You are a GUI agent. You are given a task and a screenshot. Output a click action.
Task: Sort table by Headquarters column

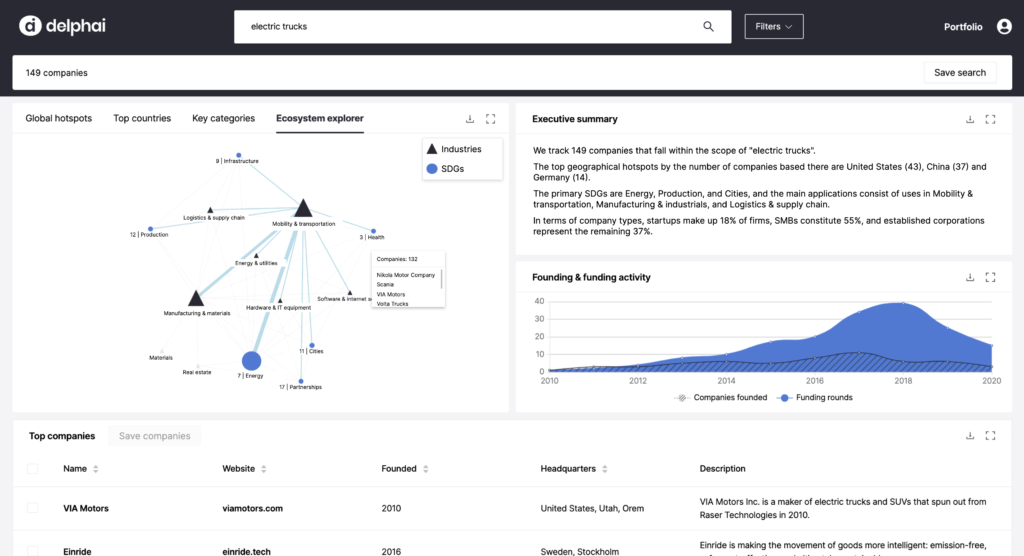pyautogui.click(x=573, y=468)
